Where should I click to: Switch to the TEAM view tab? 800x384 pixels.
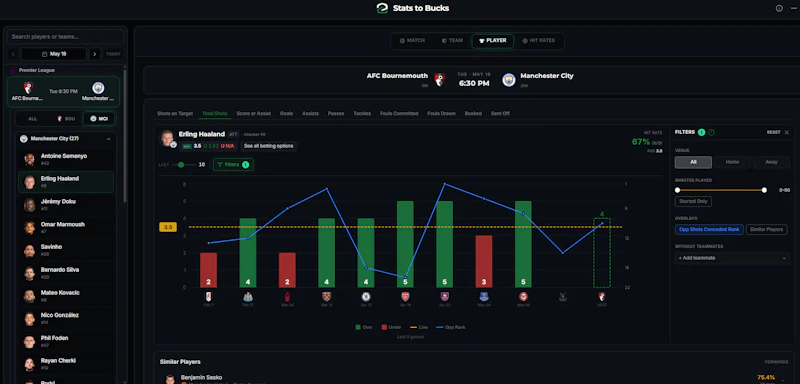pyautogui.click(x=452, y=41)
